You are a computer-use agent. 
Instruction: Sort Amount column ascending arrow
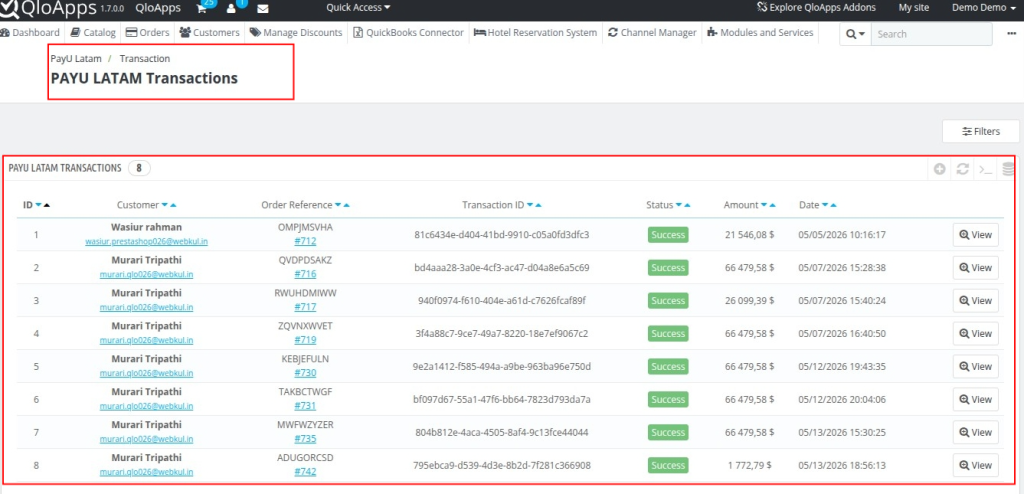(x=773, y=205)
